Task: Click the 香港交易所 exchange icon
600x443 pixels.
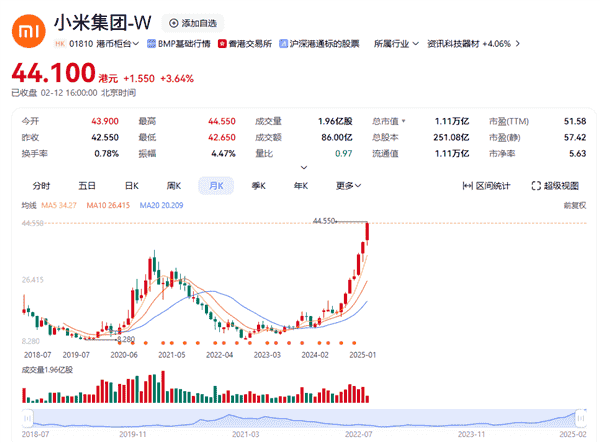Action: click(225, 44)
